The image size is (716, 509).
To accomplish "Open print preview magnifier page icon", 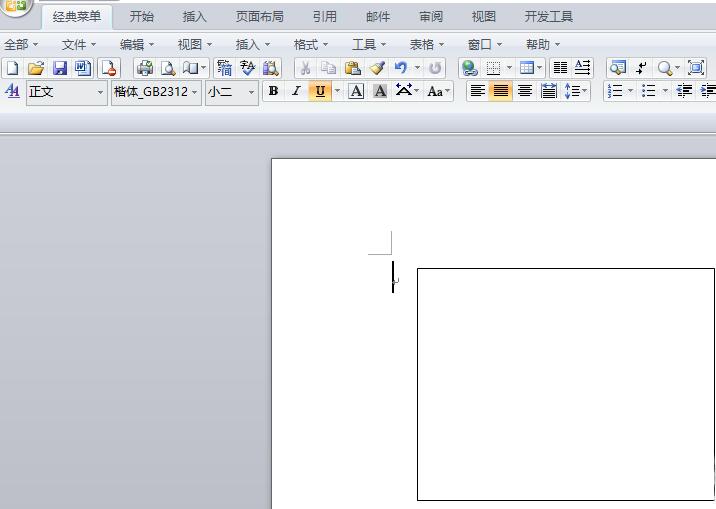I will click(168, 68).
